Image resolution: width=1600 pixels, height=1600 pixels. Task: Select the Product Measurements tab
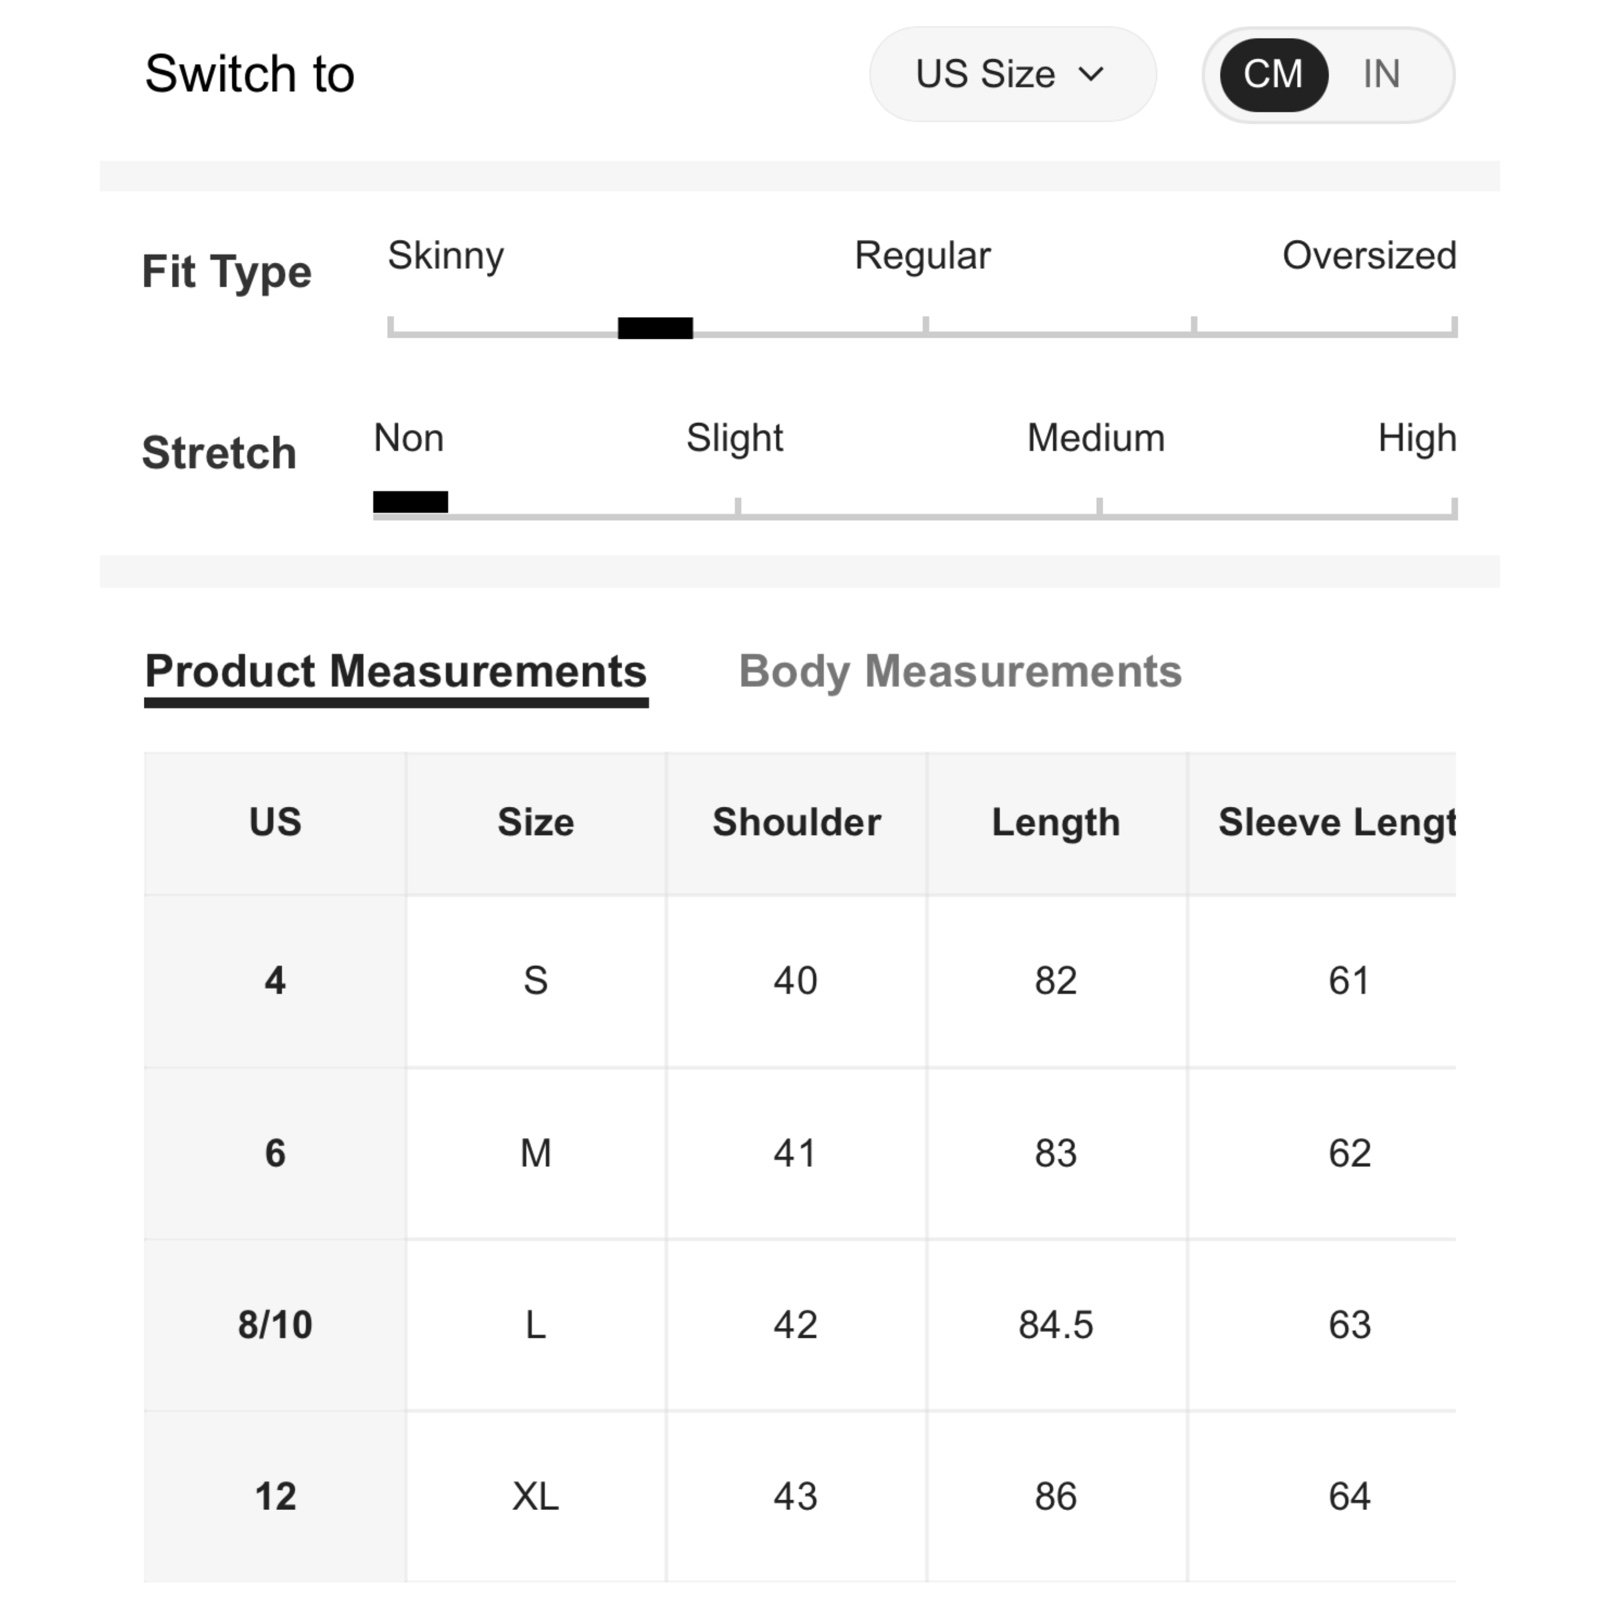tap(396, 672)
